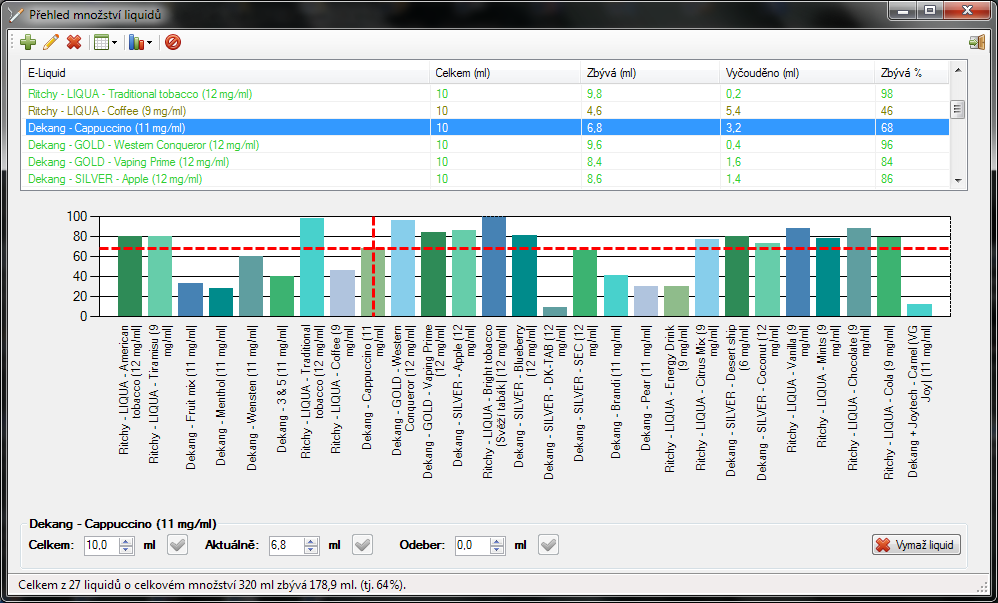This screenshot has height=603, width=998.
Task: Click the Brandi chart bar
Action: [x=615, y=295]
